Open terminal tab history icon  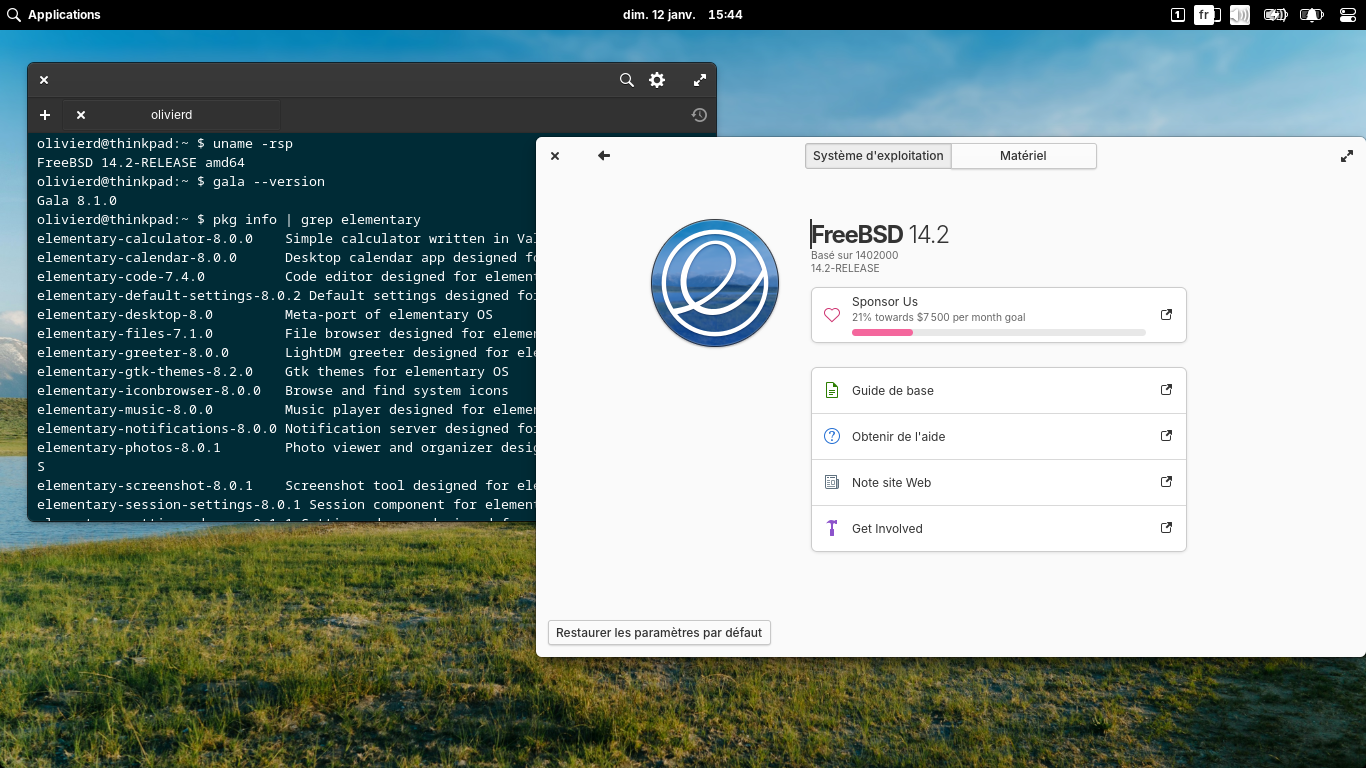699,115
